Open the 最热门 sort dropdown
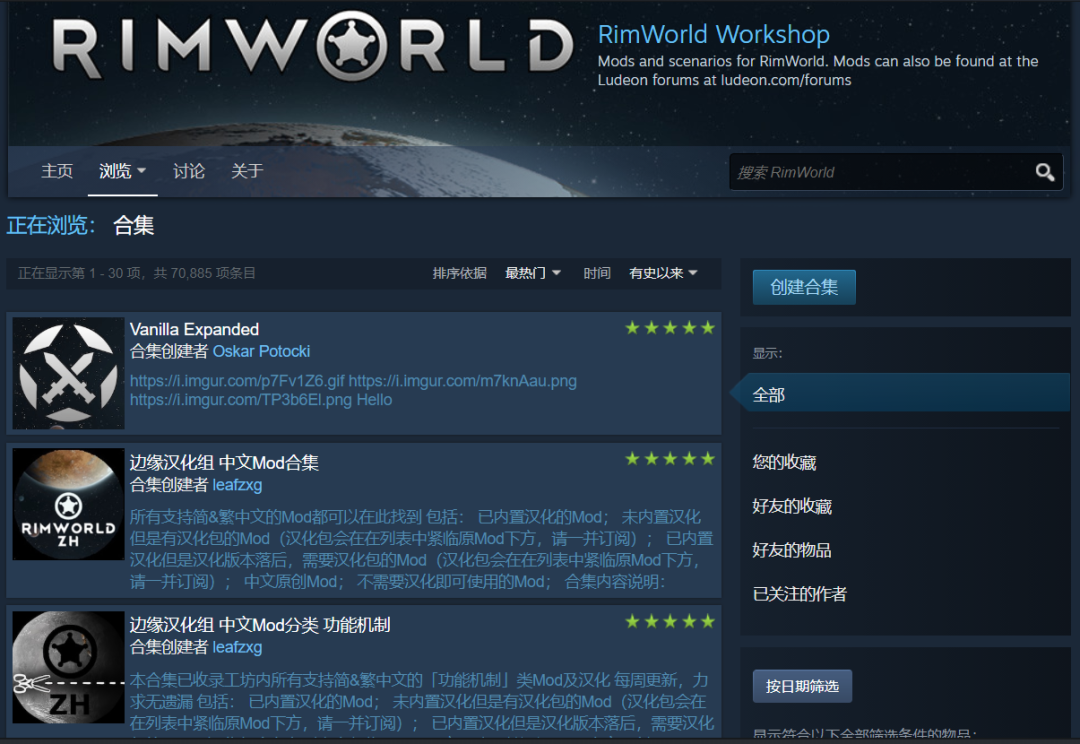The height and width of the screenshot is (744, 1080). click(532, 273)
